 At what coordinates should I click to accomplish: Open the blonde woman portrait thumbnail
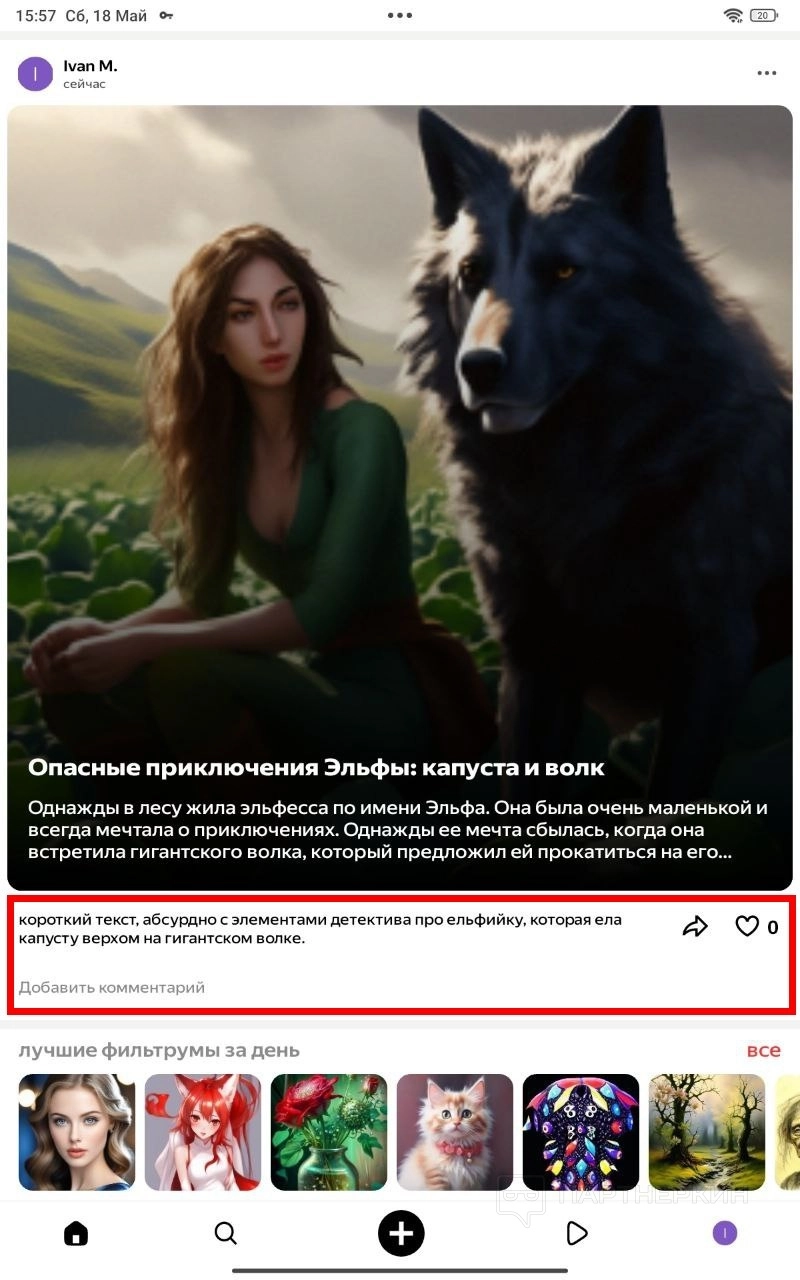click(77, 1132)
